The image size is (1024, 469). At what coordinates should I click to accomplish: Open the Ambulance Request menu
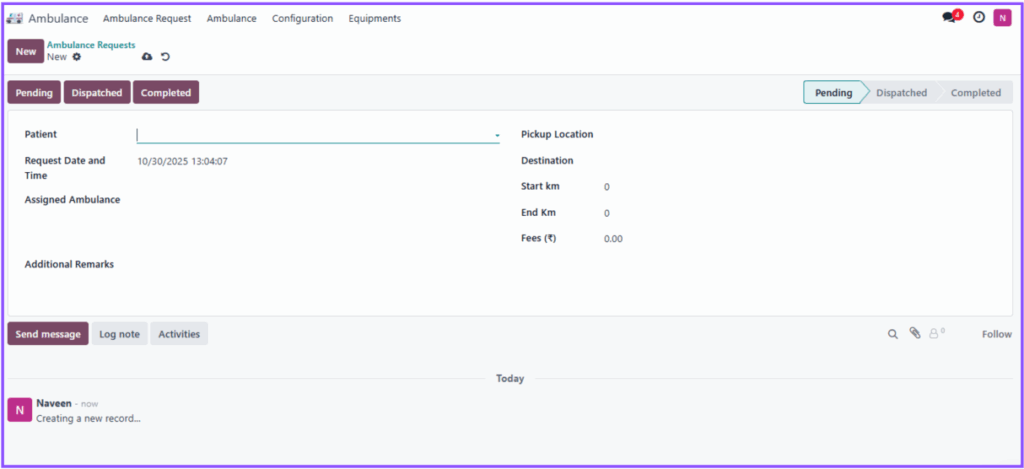[147, 18]
